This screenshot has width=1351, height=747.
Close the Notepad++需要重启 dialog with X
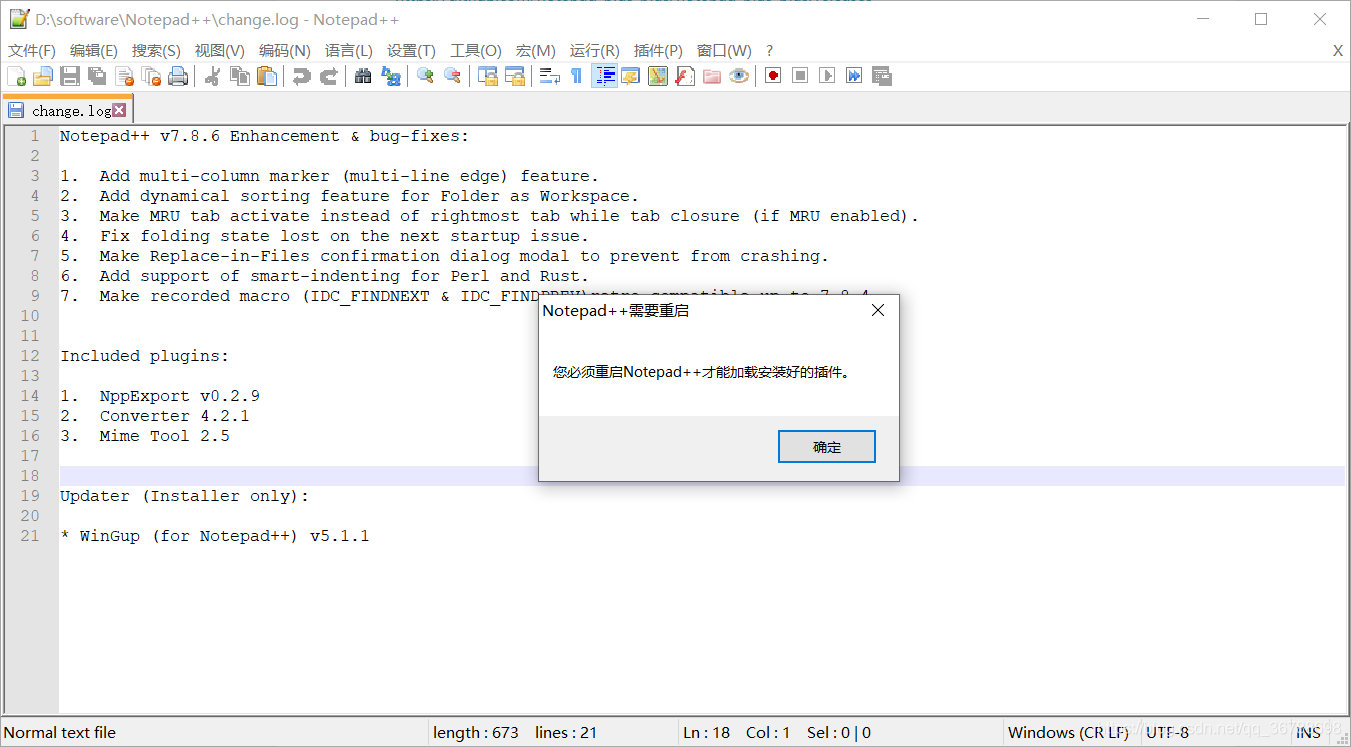tap(878, 311)
